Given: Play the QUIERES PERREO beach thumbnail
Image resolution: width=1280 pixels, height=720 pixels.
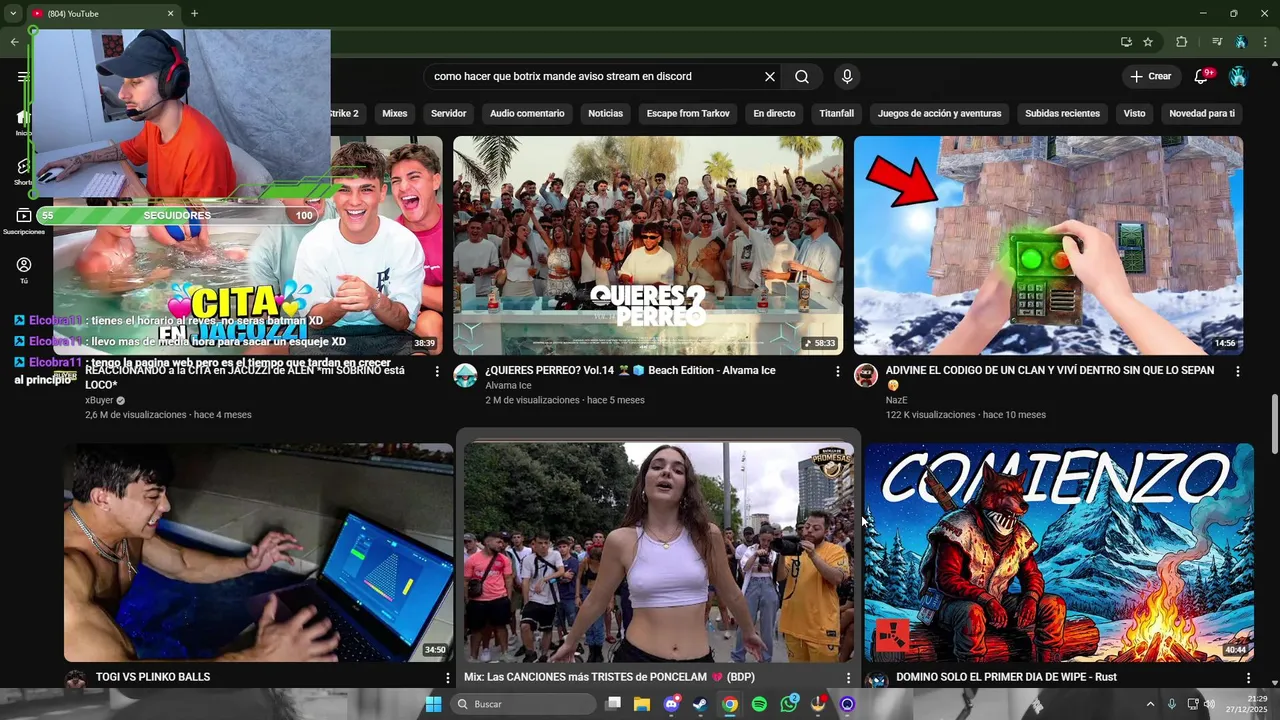Looking at the screenshot, I should pos(648,245).
